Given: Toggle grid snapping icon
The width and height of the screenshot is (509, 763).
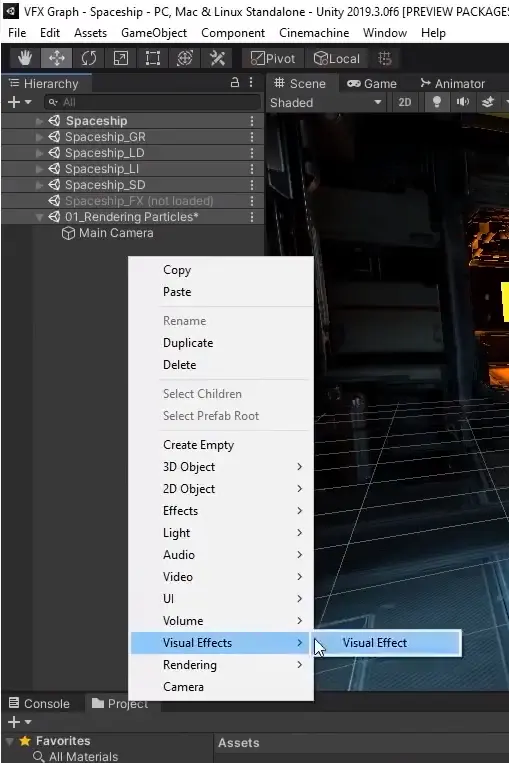Looking at the screenshot, I should (385, 58).
